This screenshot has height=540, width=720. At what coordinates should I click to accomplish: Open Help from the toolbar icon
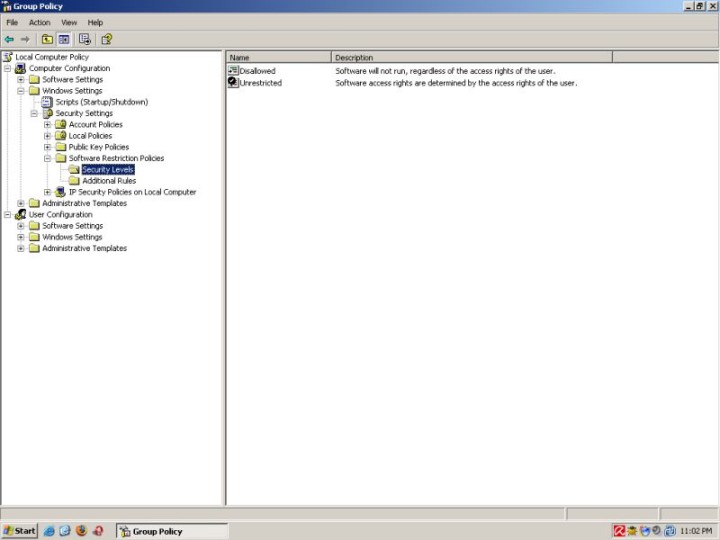click(106, 39)
